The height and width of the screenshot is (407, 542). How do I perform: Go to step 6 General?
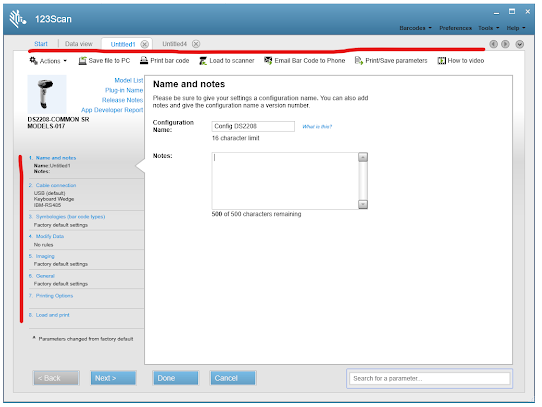click(45, 276)
